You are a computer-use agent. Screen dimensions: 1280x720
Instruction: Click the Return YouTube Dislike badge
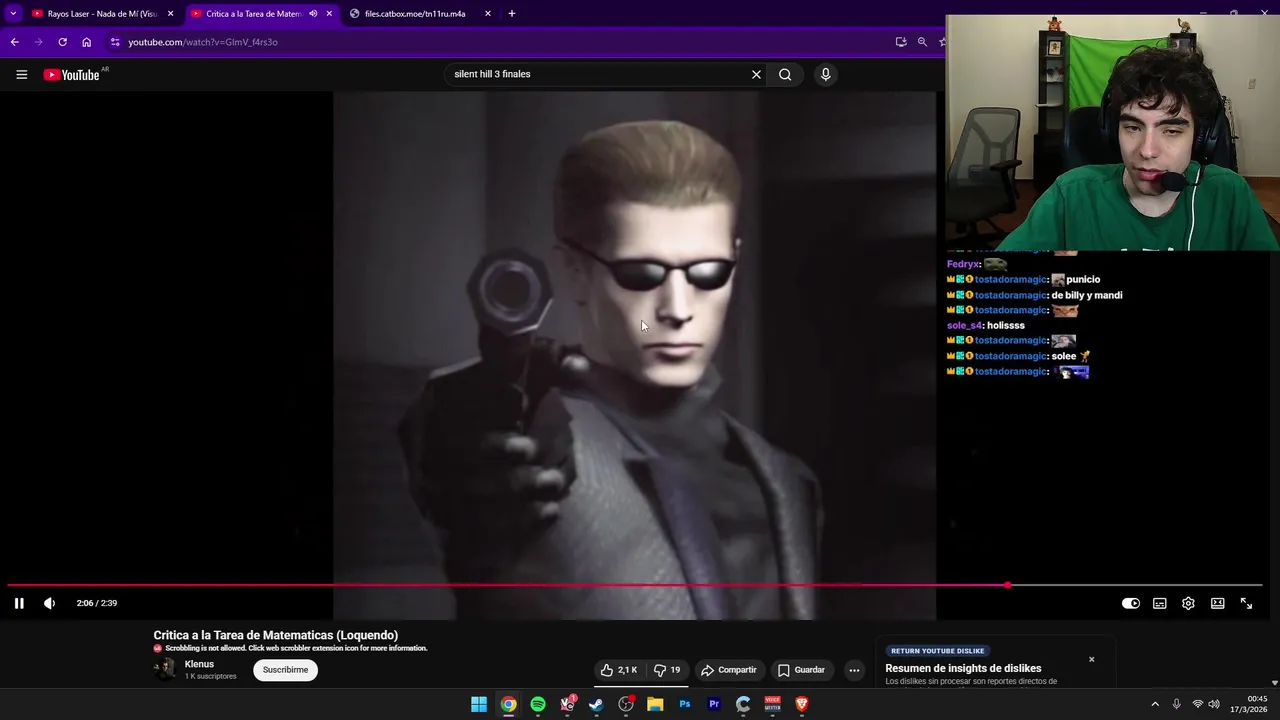coord(938,651)
